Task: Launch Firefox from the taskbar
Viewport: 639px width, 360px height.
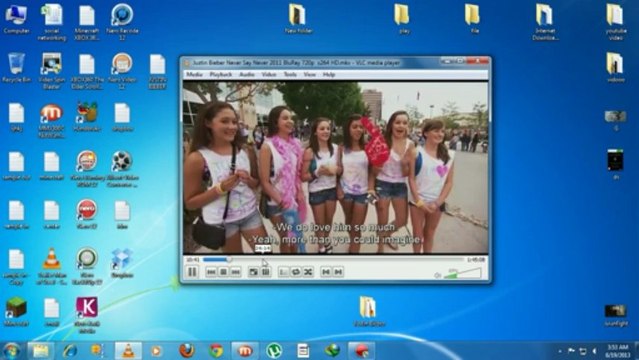Action: coord(186,351)
